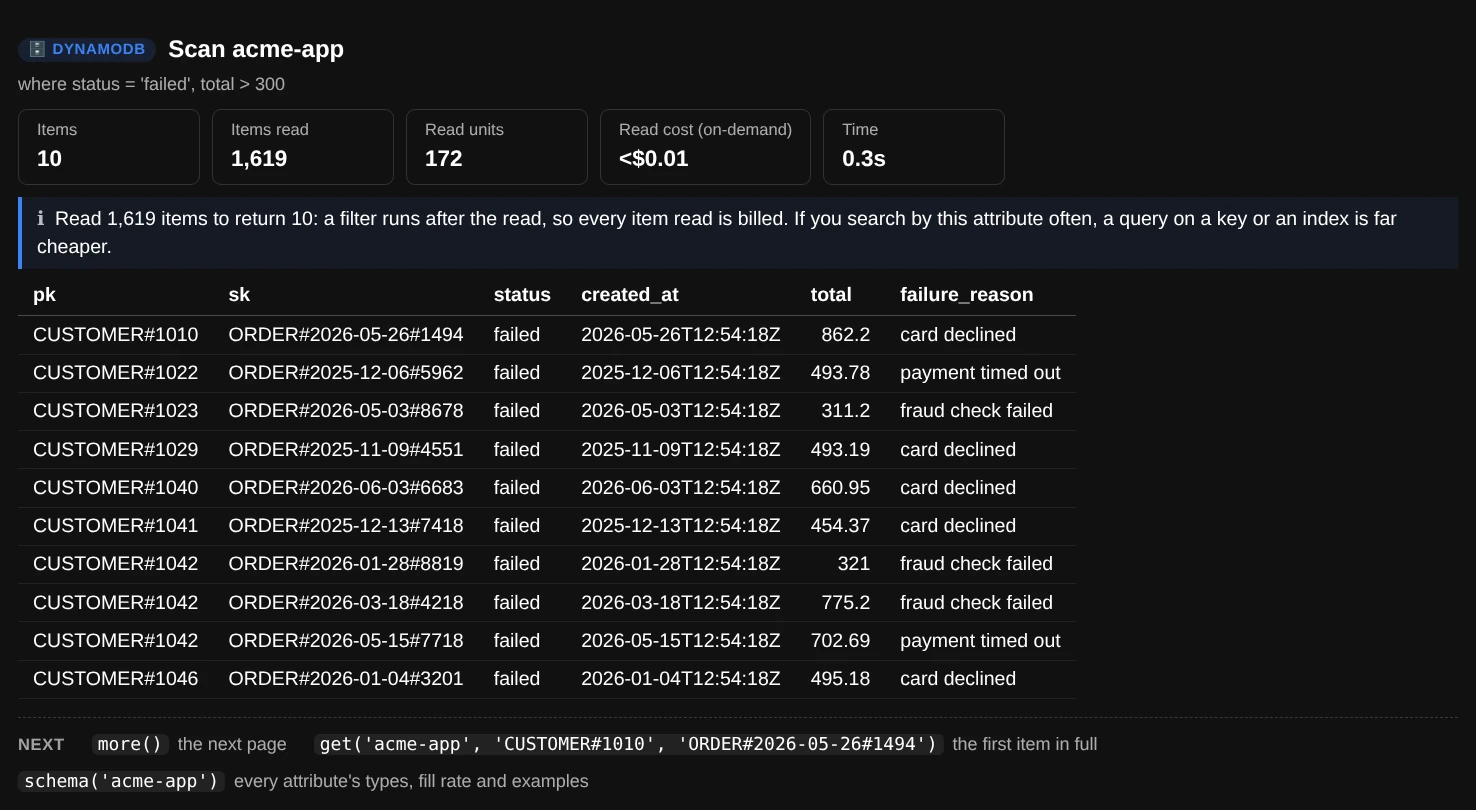Click the Read cost (on-demand) stat card

click(705, 147)
